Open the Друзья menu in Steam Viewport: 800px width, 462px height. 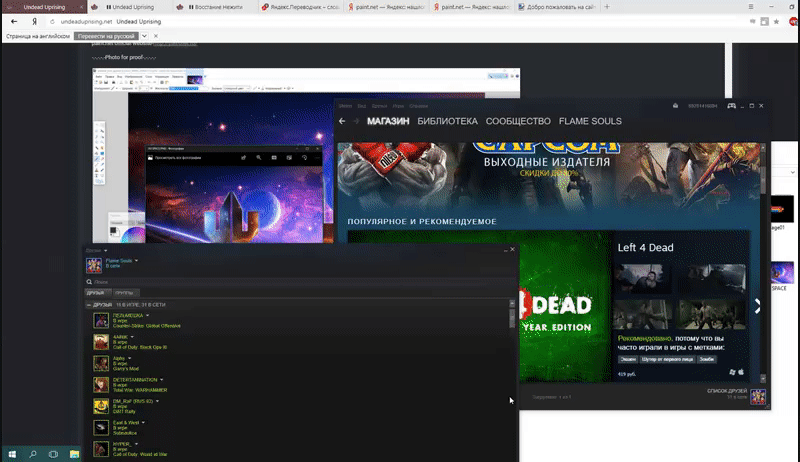[379, 106]
